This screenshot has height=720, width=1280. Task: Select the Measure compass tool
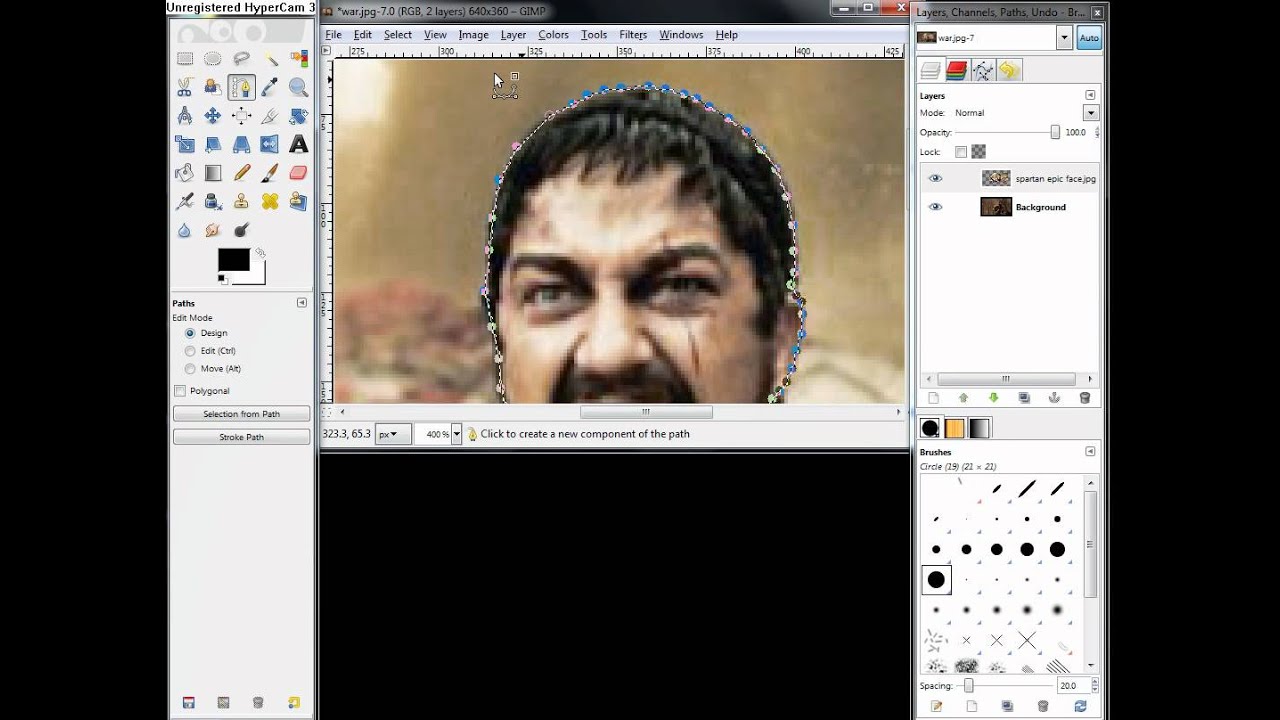184,116
